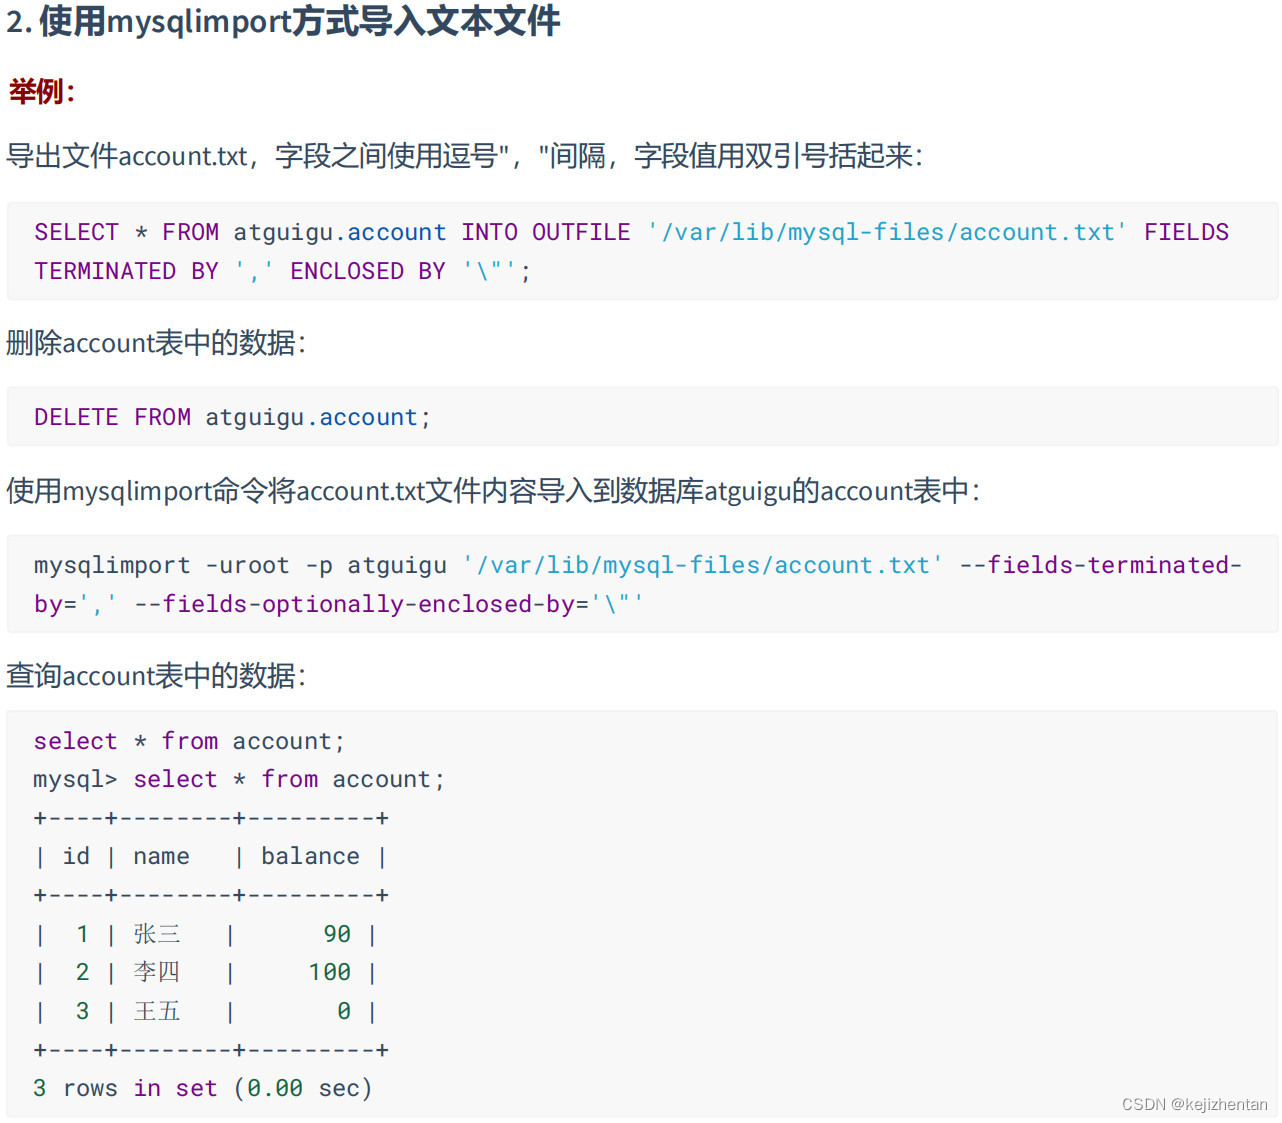Click the name cell "张三"
The image size is (1282, 1123).
tap(157, 934)
